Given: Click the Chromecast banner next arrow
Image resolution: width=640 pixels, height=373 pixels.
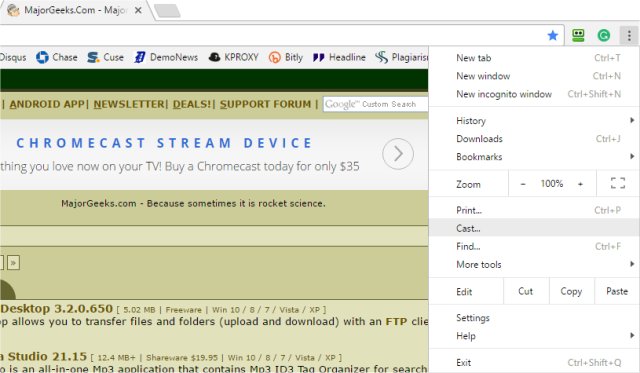Looking at the screenshot, I should point(398,154).
